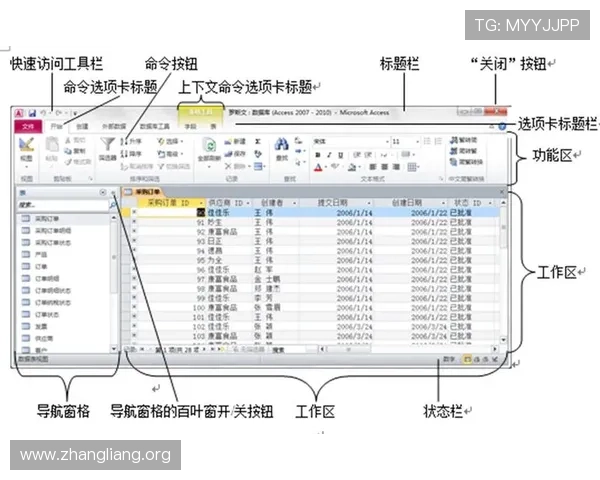Image resolution: width=600 pixels, height=480 pixels.
Task: Open the File (文件) tab
Action: coord(28,126)
